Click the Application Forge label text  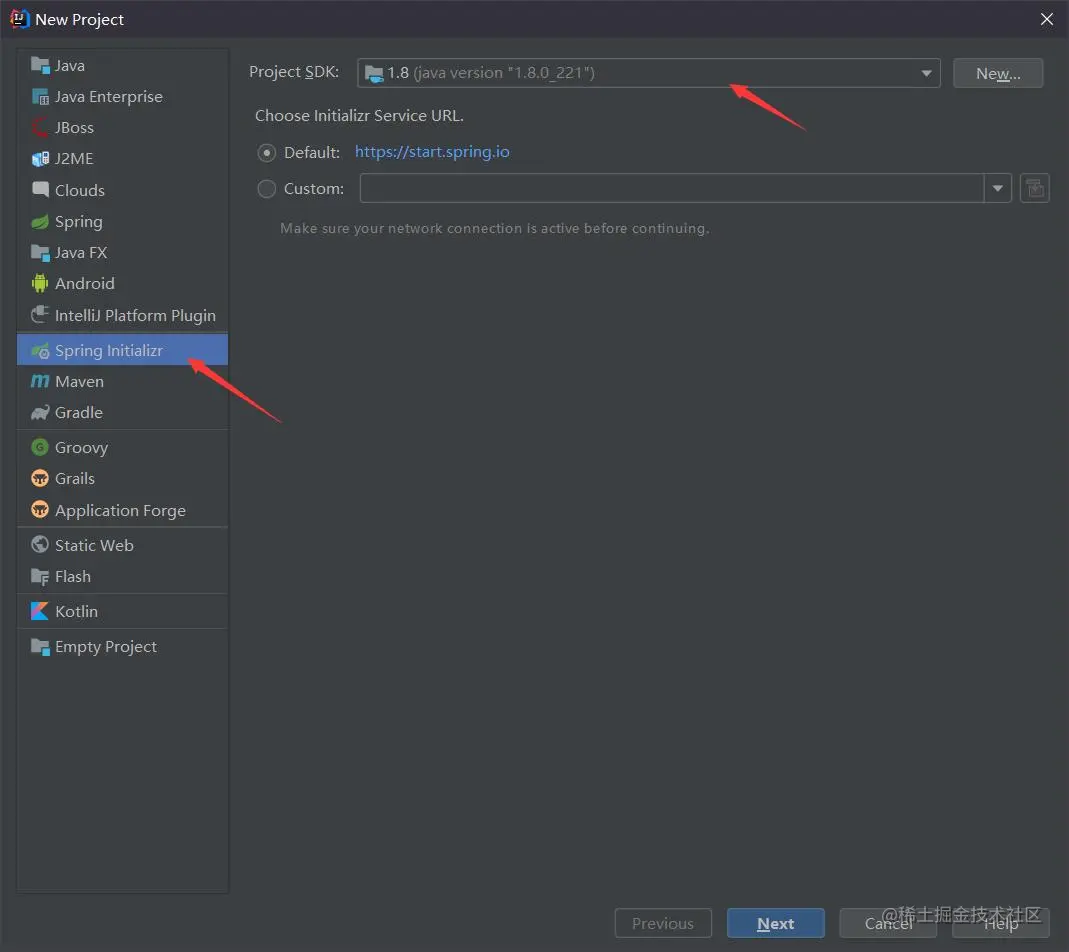(120, 510)
